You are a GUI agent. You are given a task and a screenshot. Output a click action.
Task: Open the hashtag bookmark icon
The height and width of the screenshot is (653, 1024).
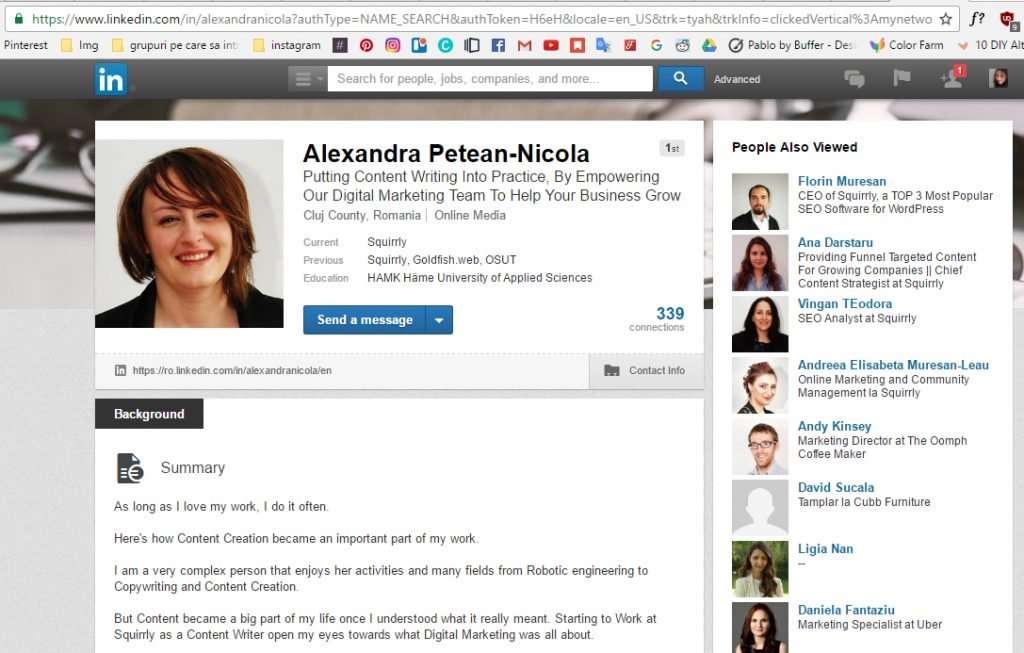[340, 45]
